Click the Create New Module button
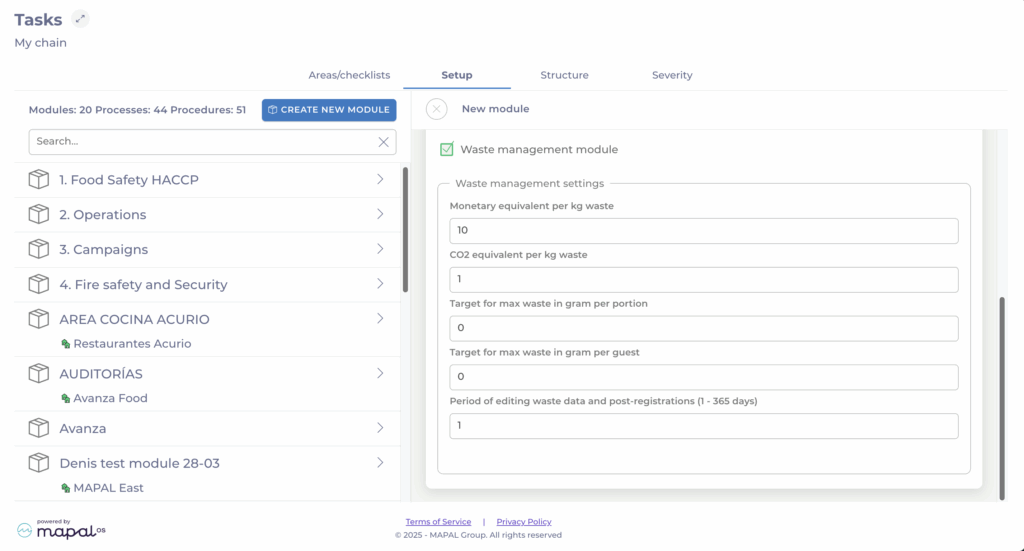 [x=329, y=110]
